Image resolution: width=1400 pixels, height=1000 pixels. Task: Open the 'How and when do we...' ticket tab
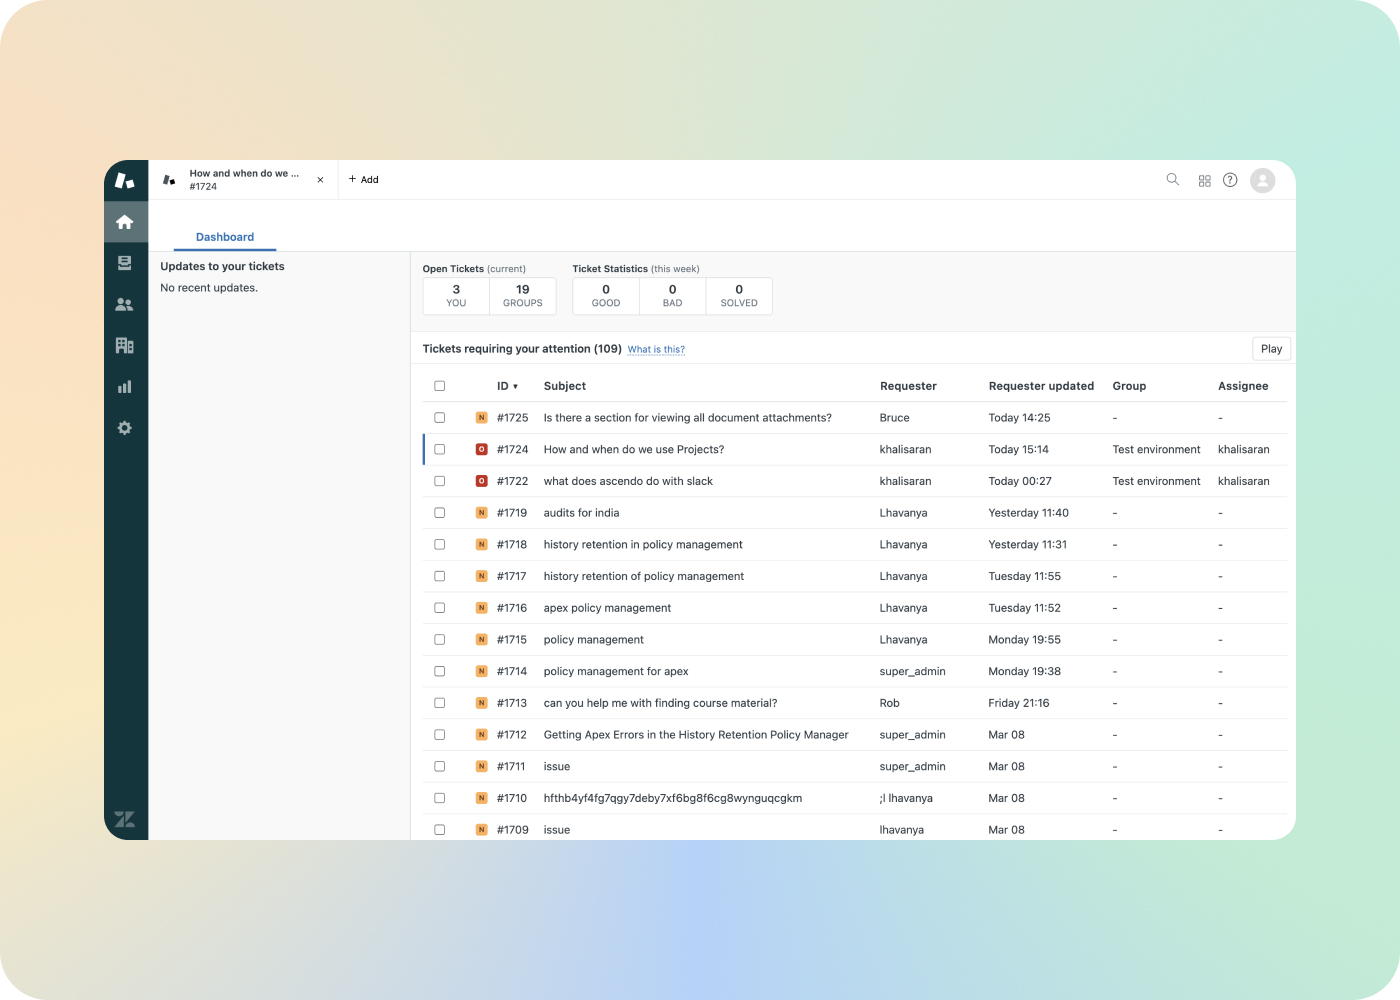244,180
